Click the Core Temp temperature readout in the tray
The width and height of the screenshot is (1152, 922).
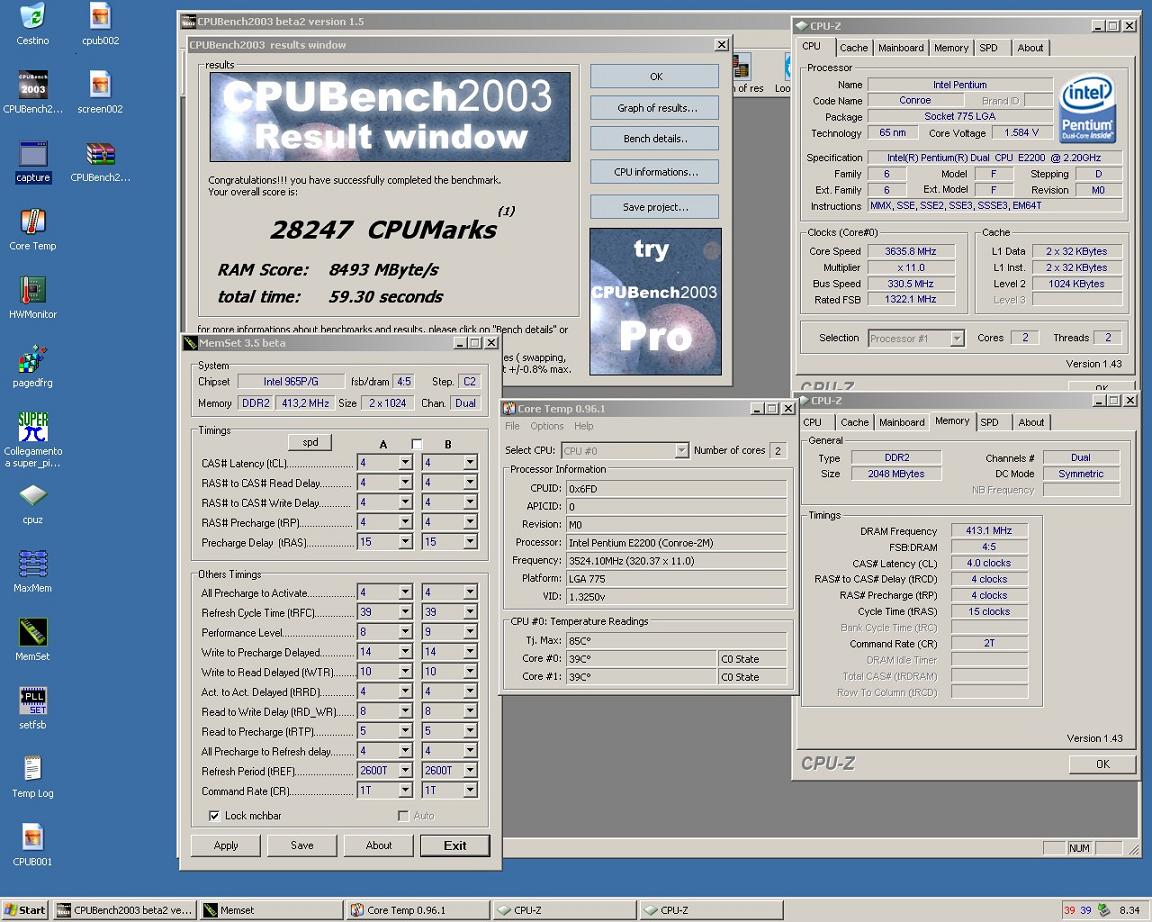pyautogui.click(x=1078, y=910)
